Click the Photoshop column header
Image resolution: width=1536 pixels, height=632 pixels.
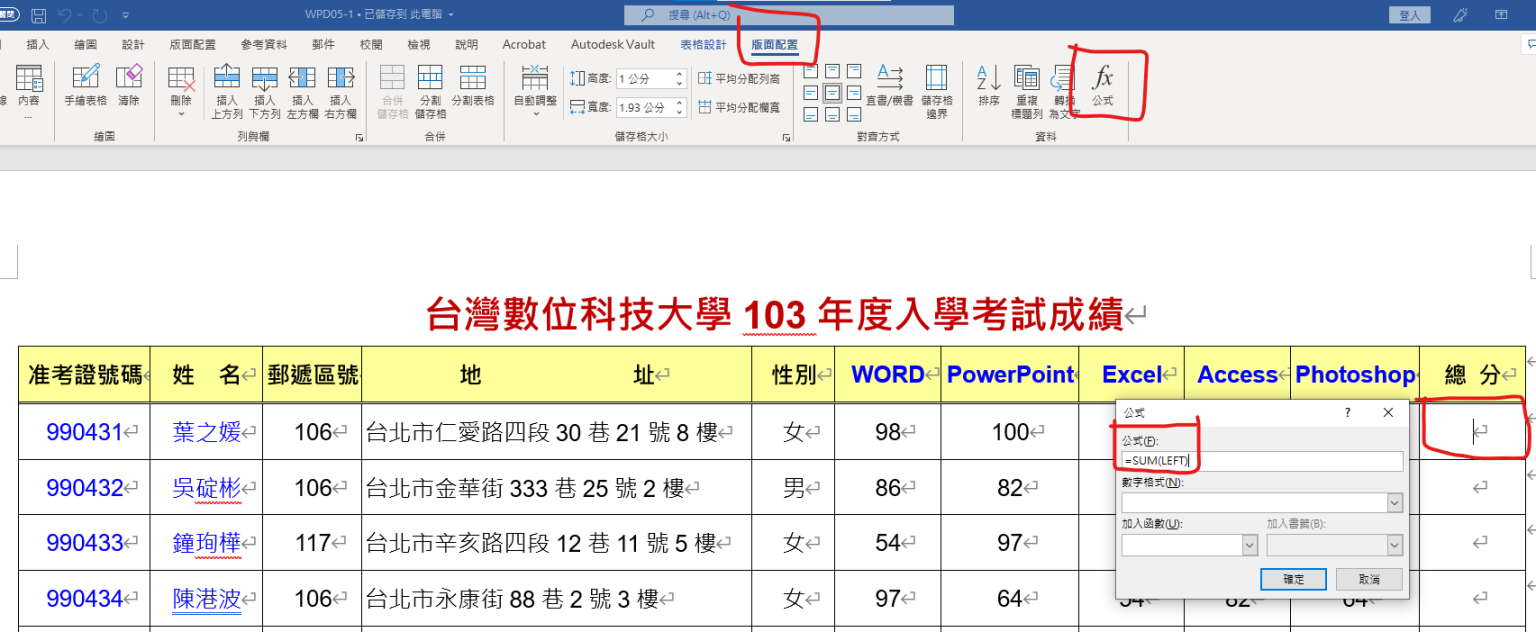coord(1354,375)
